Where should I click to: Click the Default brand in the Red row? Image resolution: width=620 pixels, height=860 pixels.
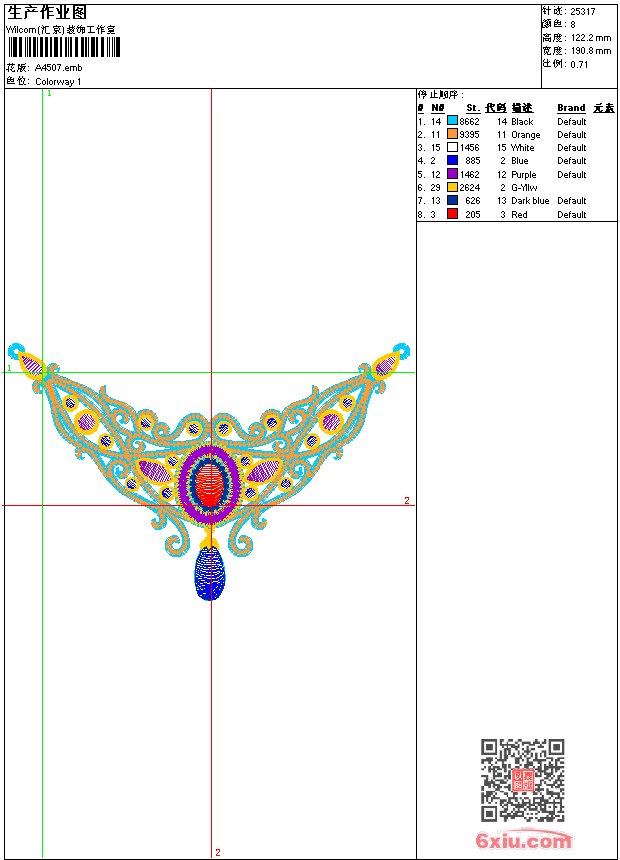point(571,215)
